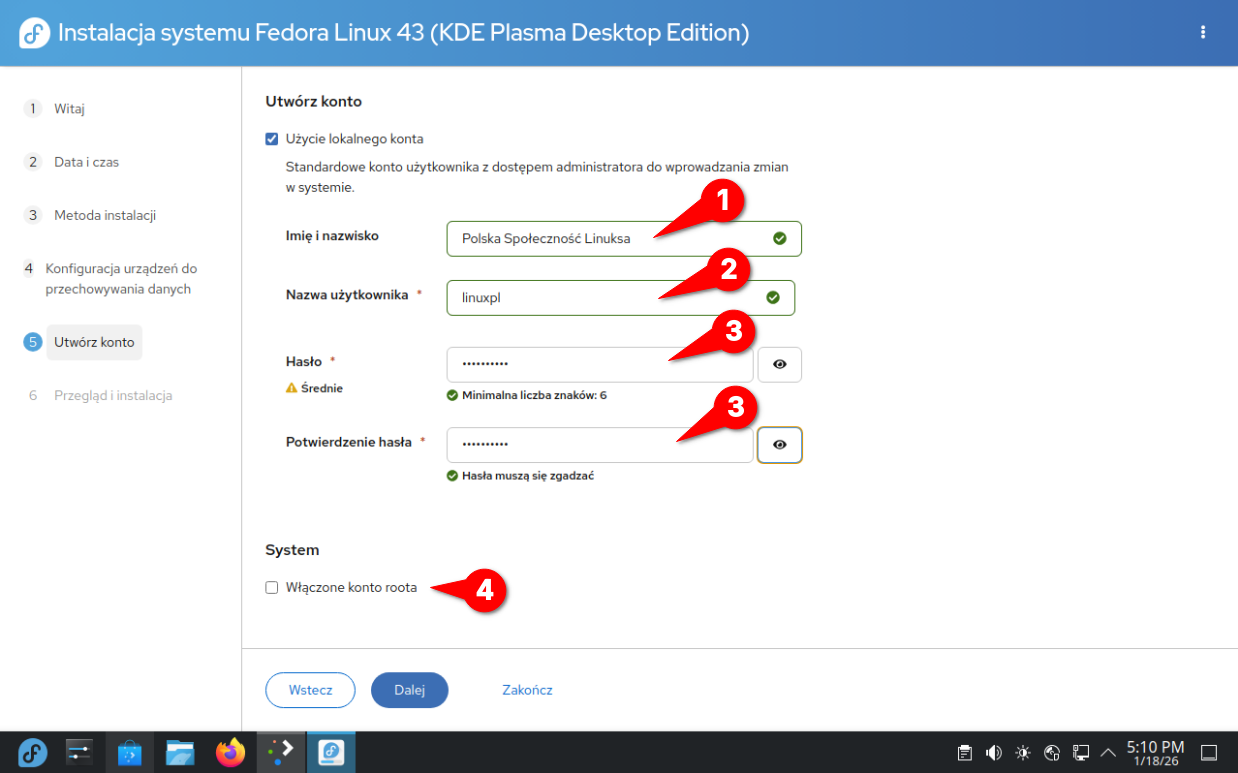Open the file manager from the taskbar
This screenshot has width=1238, height=773.
click(x=180, y=752)
